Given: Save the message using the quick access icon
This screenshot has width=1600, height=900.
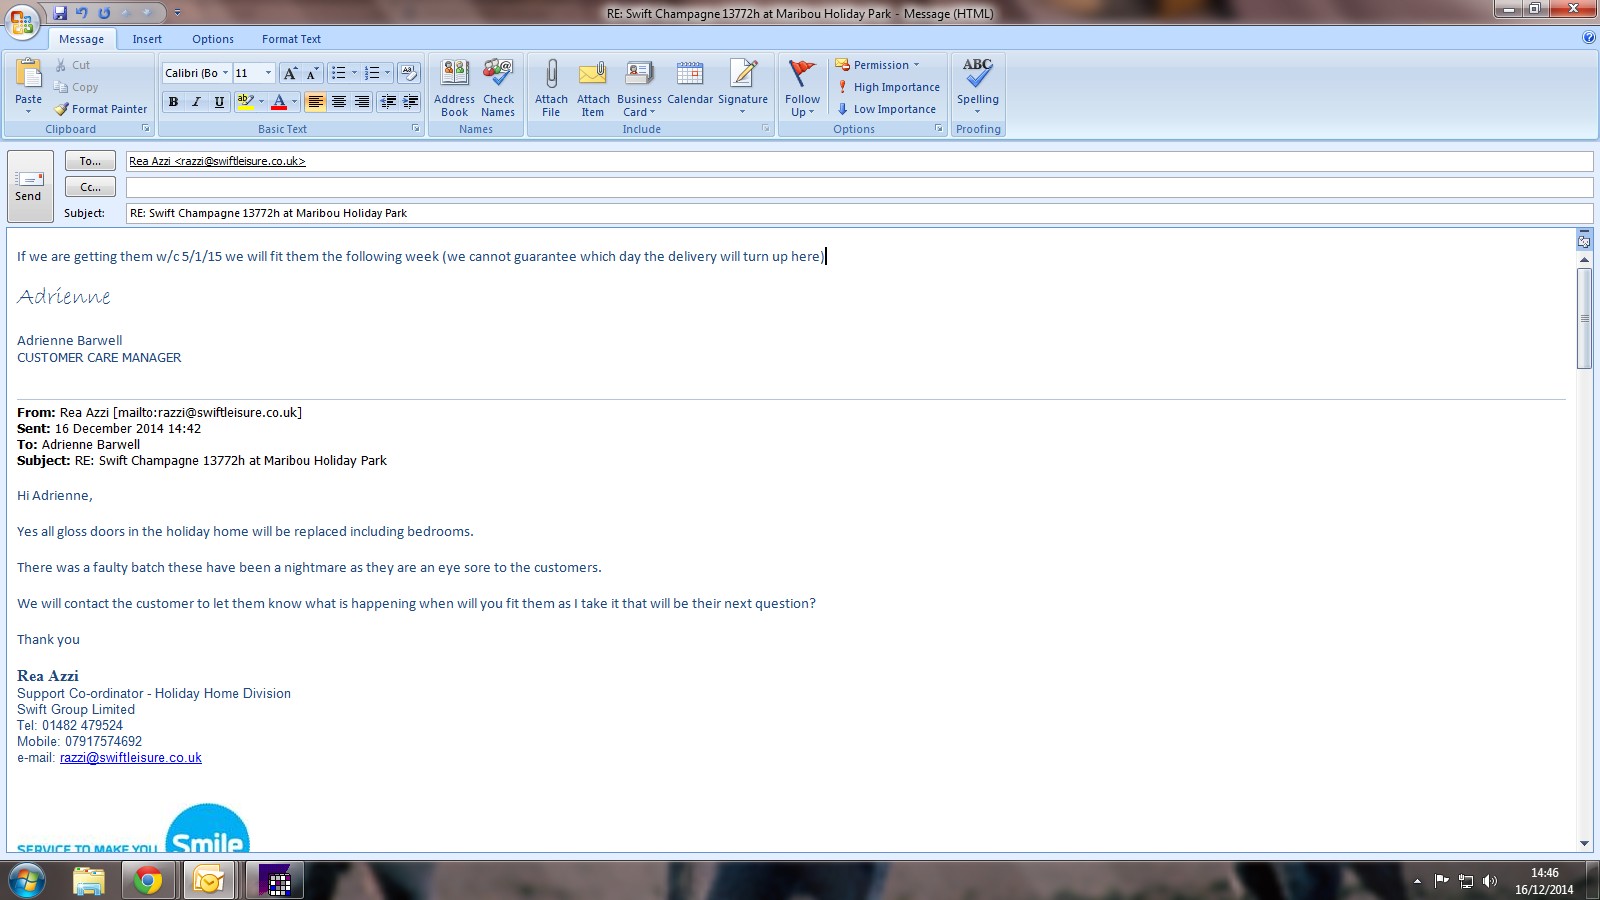Looking at the screenshot, I should (60, 13).
